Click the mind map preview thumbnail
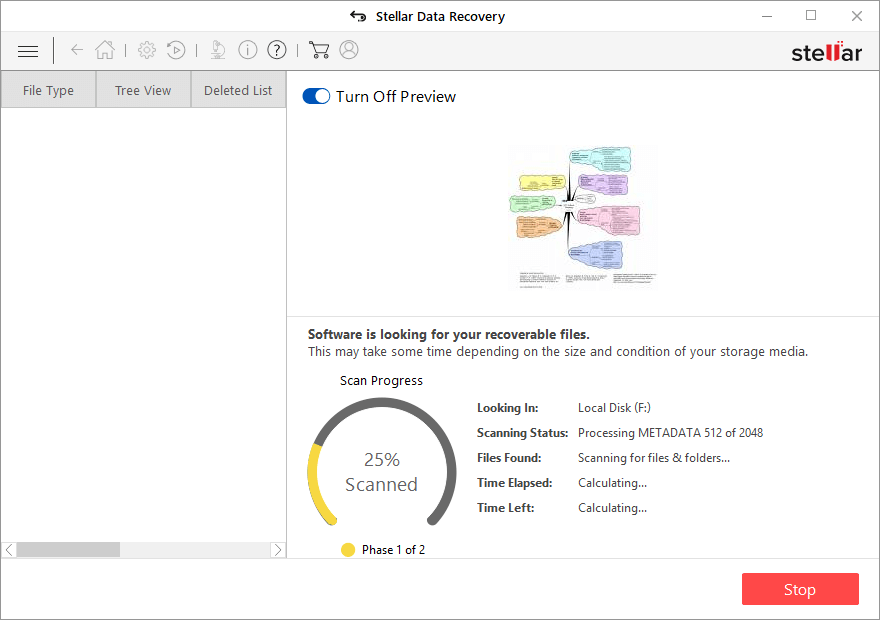This screenshot has width=880, height=620. (x=584, y=217)
